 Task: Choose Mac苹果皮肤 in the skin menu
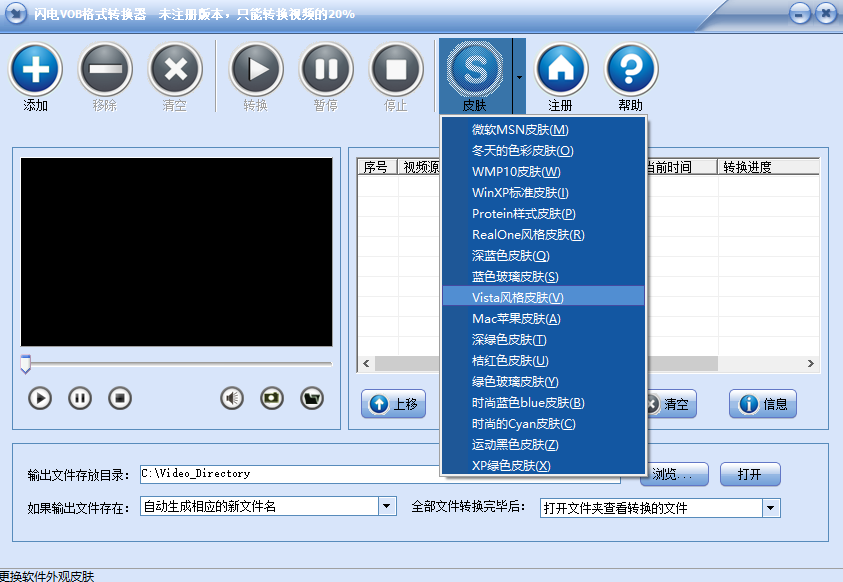516,318
